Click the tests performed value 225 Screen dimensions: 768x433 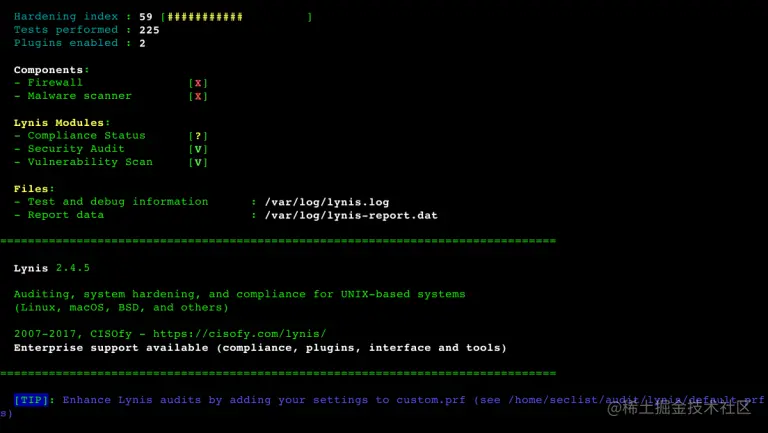pos(149,30)
